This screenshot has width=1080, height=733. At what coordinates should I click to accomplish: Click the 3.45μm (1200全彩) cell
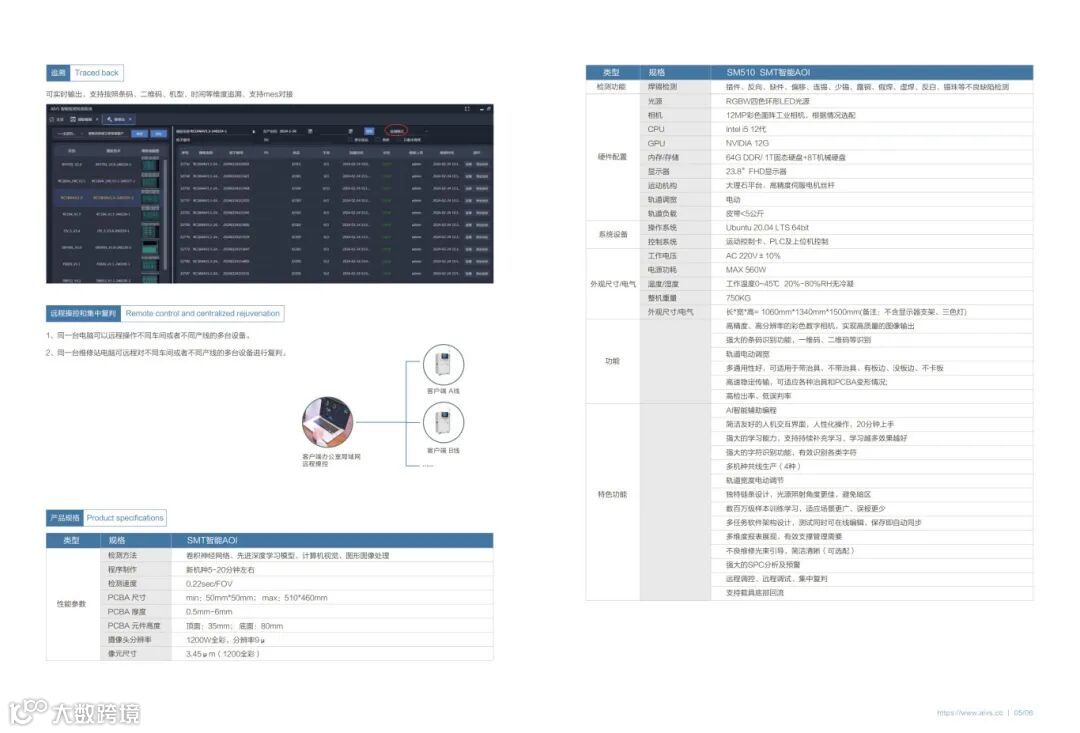(x=332, y=654)
